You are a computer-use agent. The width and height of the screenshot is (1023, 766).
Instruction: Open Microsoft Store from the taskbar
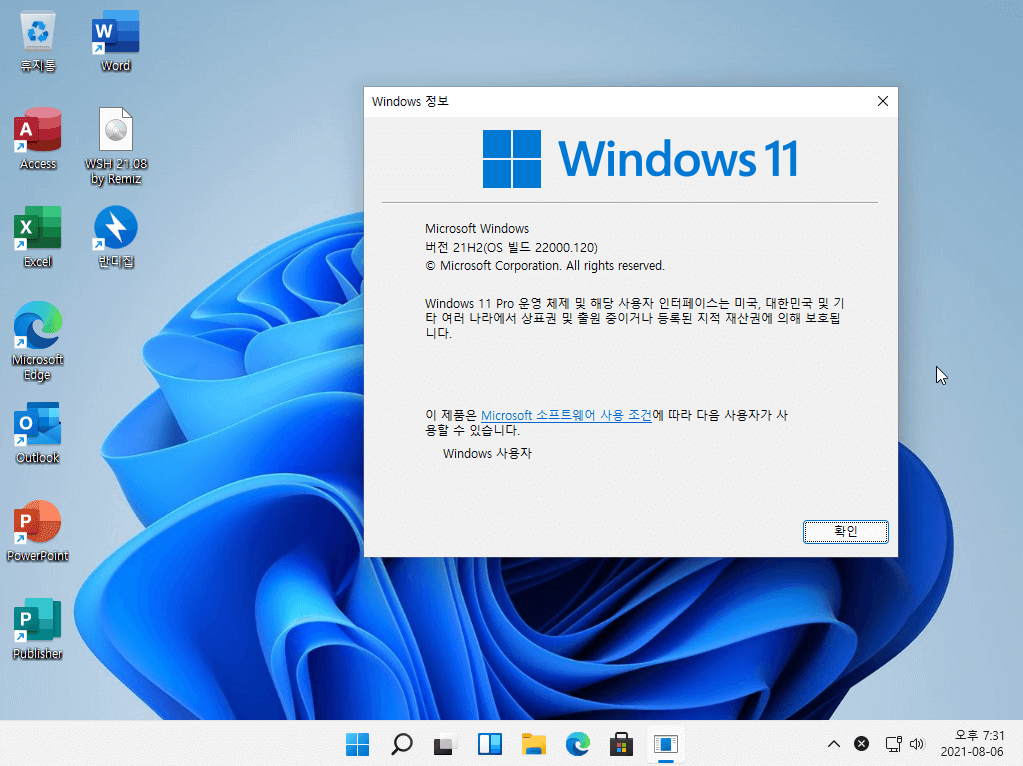point(621,744)
